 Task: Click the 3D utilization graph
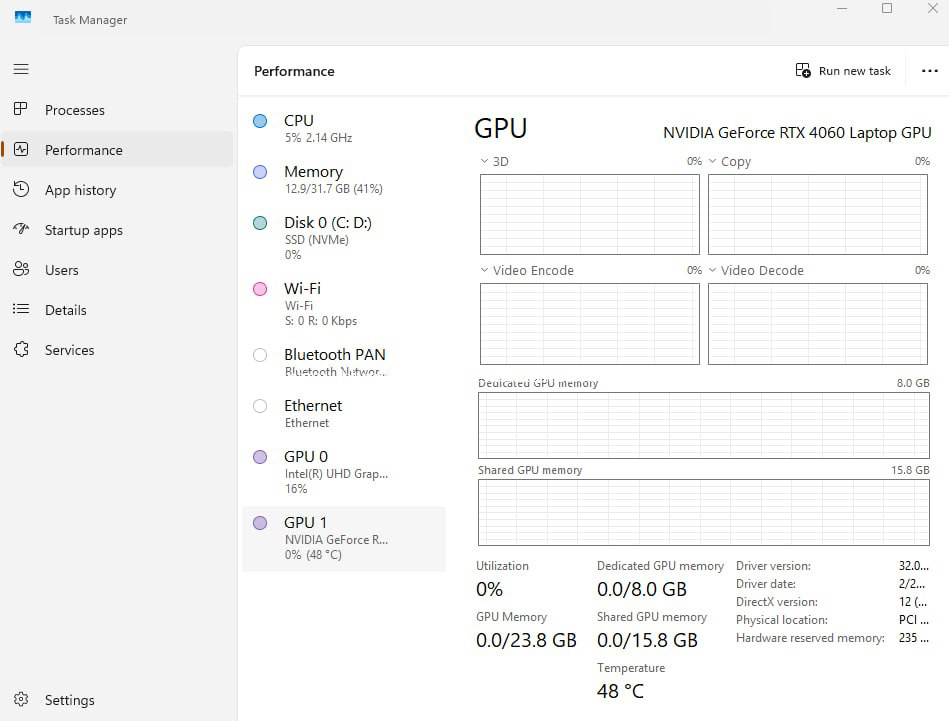pos(589,214)
